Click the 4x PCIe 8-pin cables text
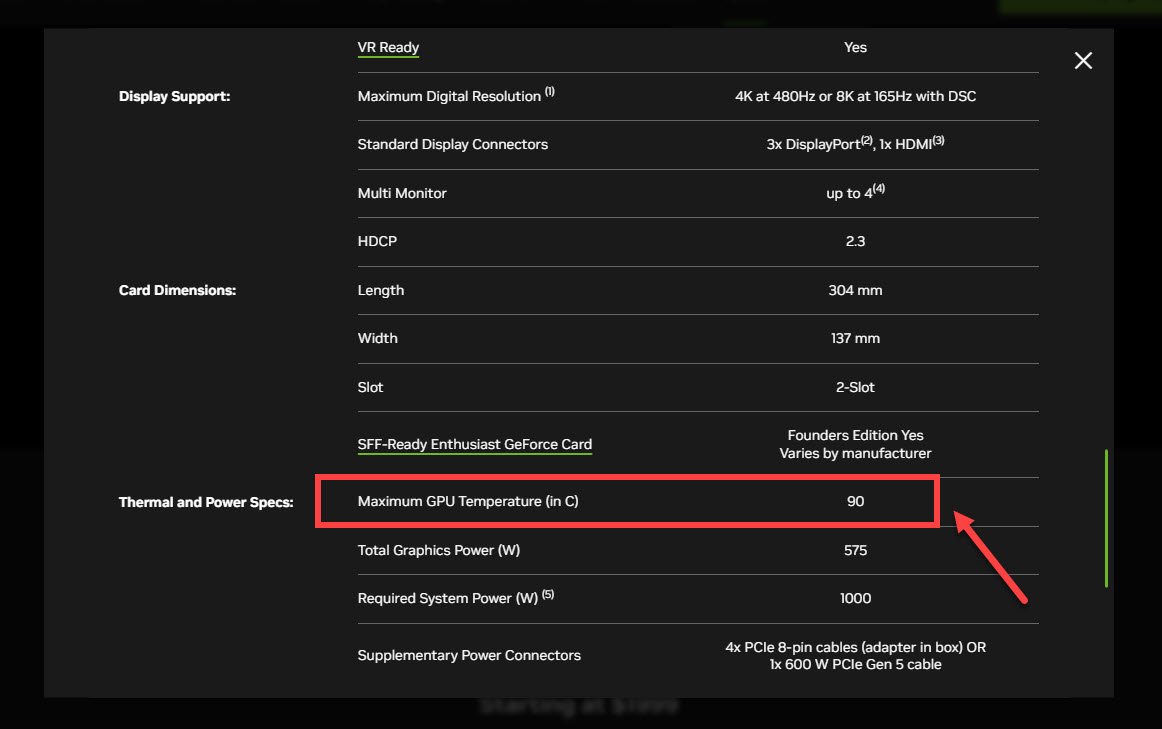The height and width of the screenshot is (729, 1162). [855, 648]
